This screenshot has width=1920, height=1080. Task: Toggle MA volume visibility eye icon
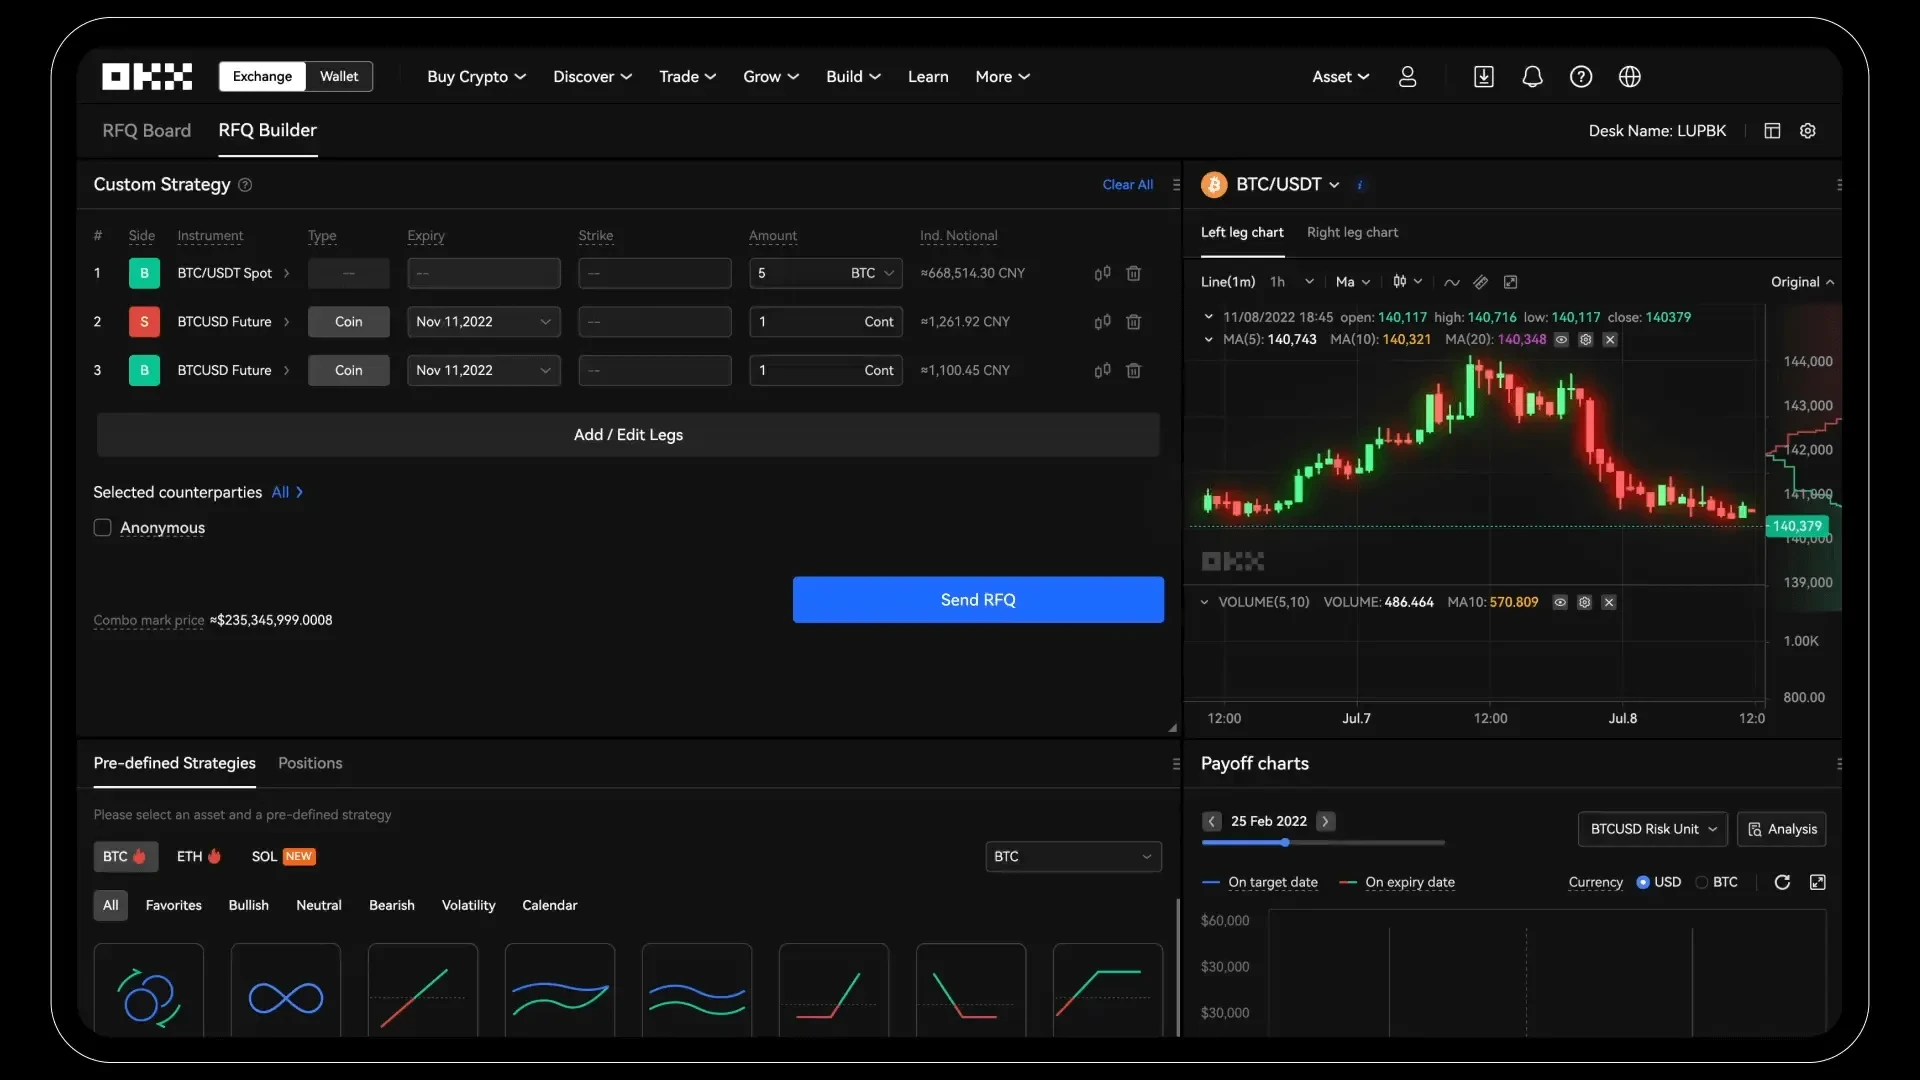coord(1561,603)
